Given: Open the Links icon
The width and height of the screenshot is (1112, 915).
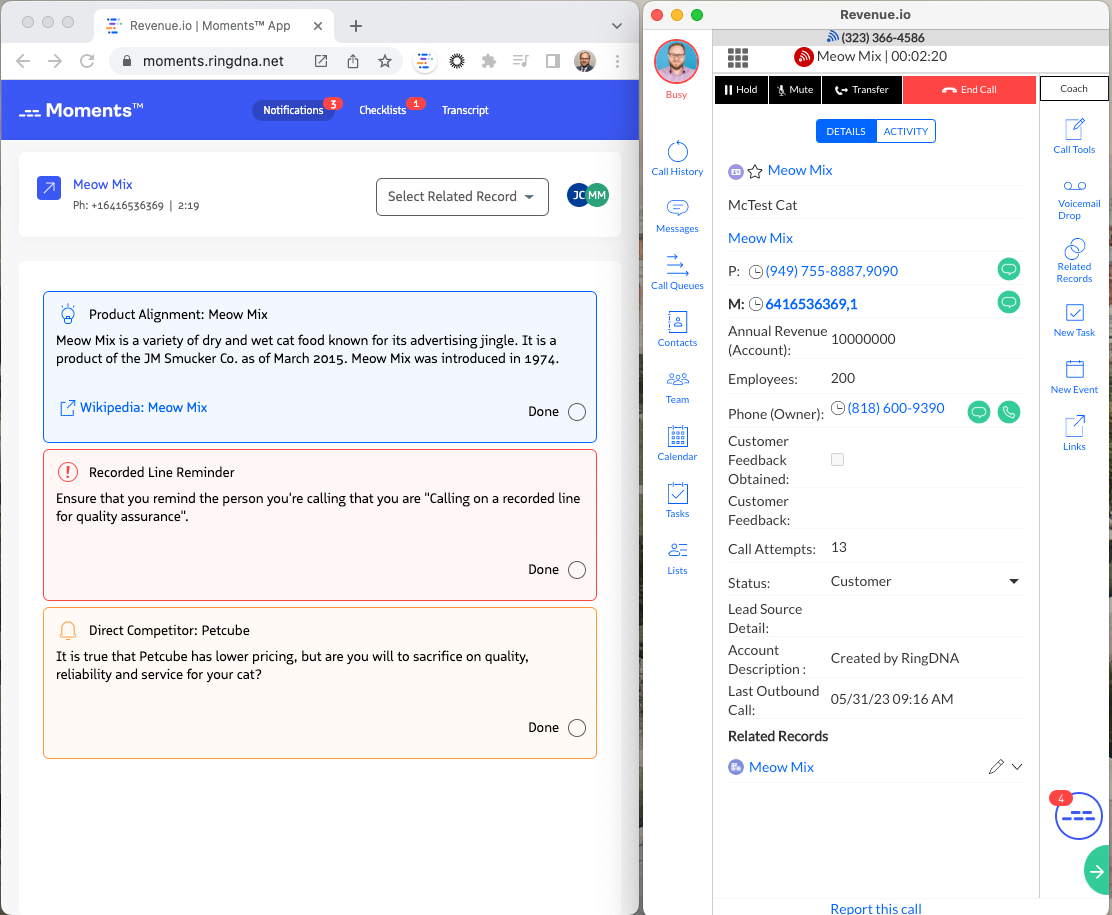Looking at the screenshot, I should (1074, 433).
